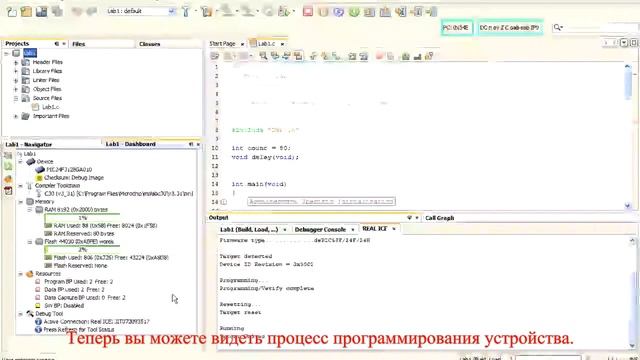Click the red datasheet icon in Dashboard sidebar
The width and height of the screenshot is (640, 360).
[8, 191]
